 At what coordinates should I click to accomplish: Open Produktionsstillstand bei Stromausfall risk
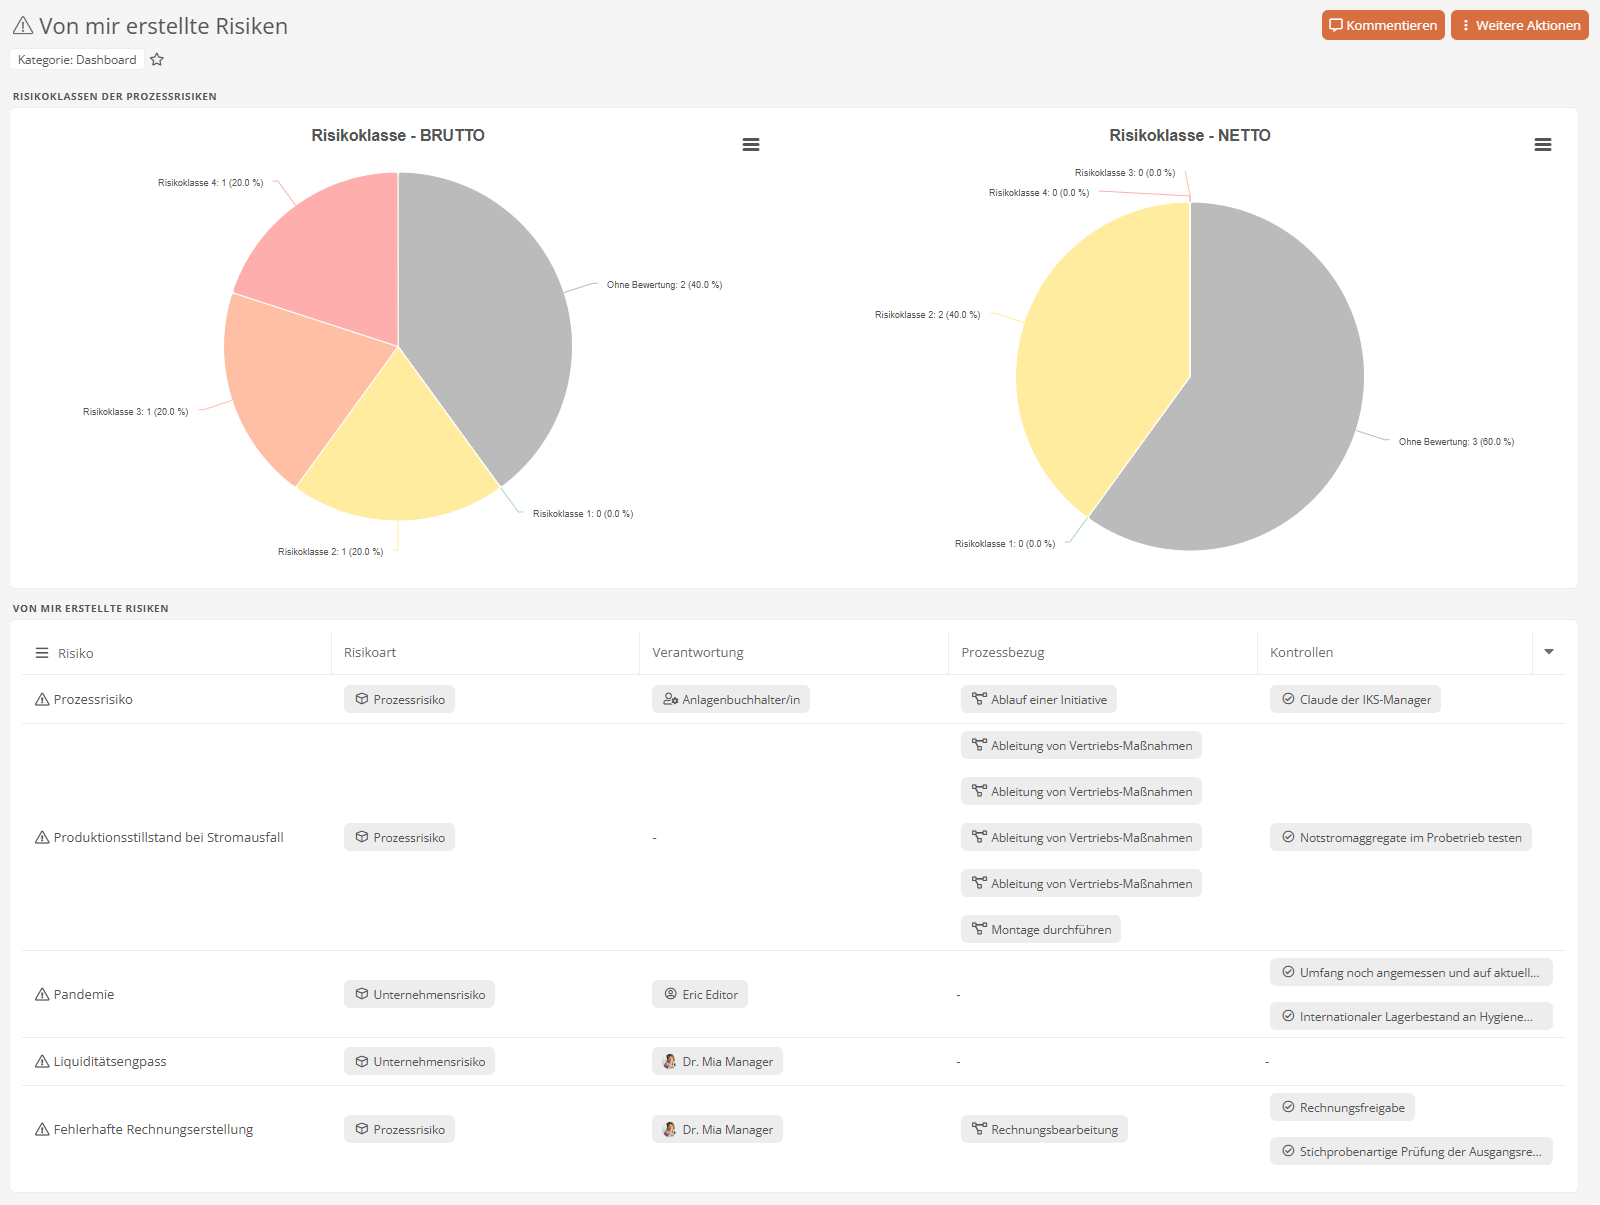(x=169, y=838)
